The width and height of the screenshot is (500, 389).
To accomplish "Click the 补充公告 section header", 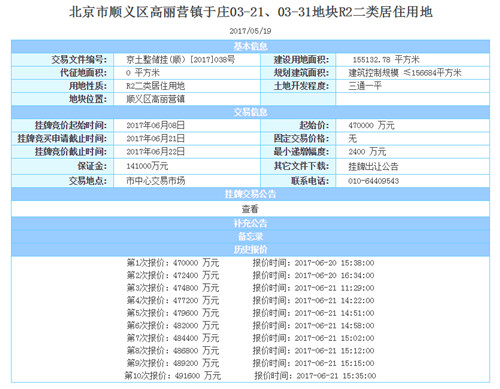I will click(250, 223).
